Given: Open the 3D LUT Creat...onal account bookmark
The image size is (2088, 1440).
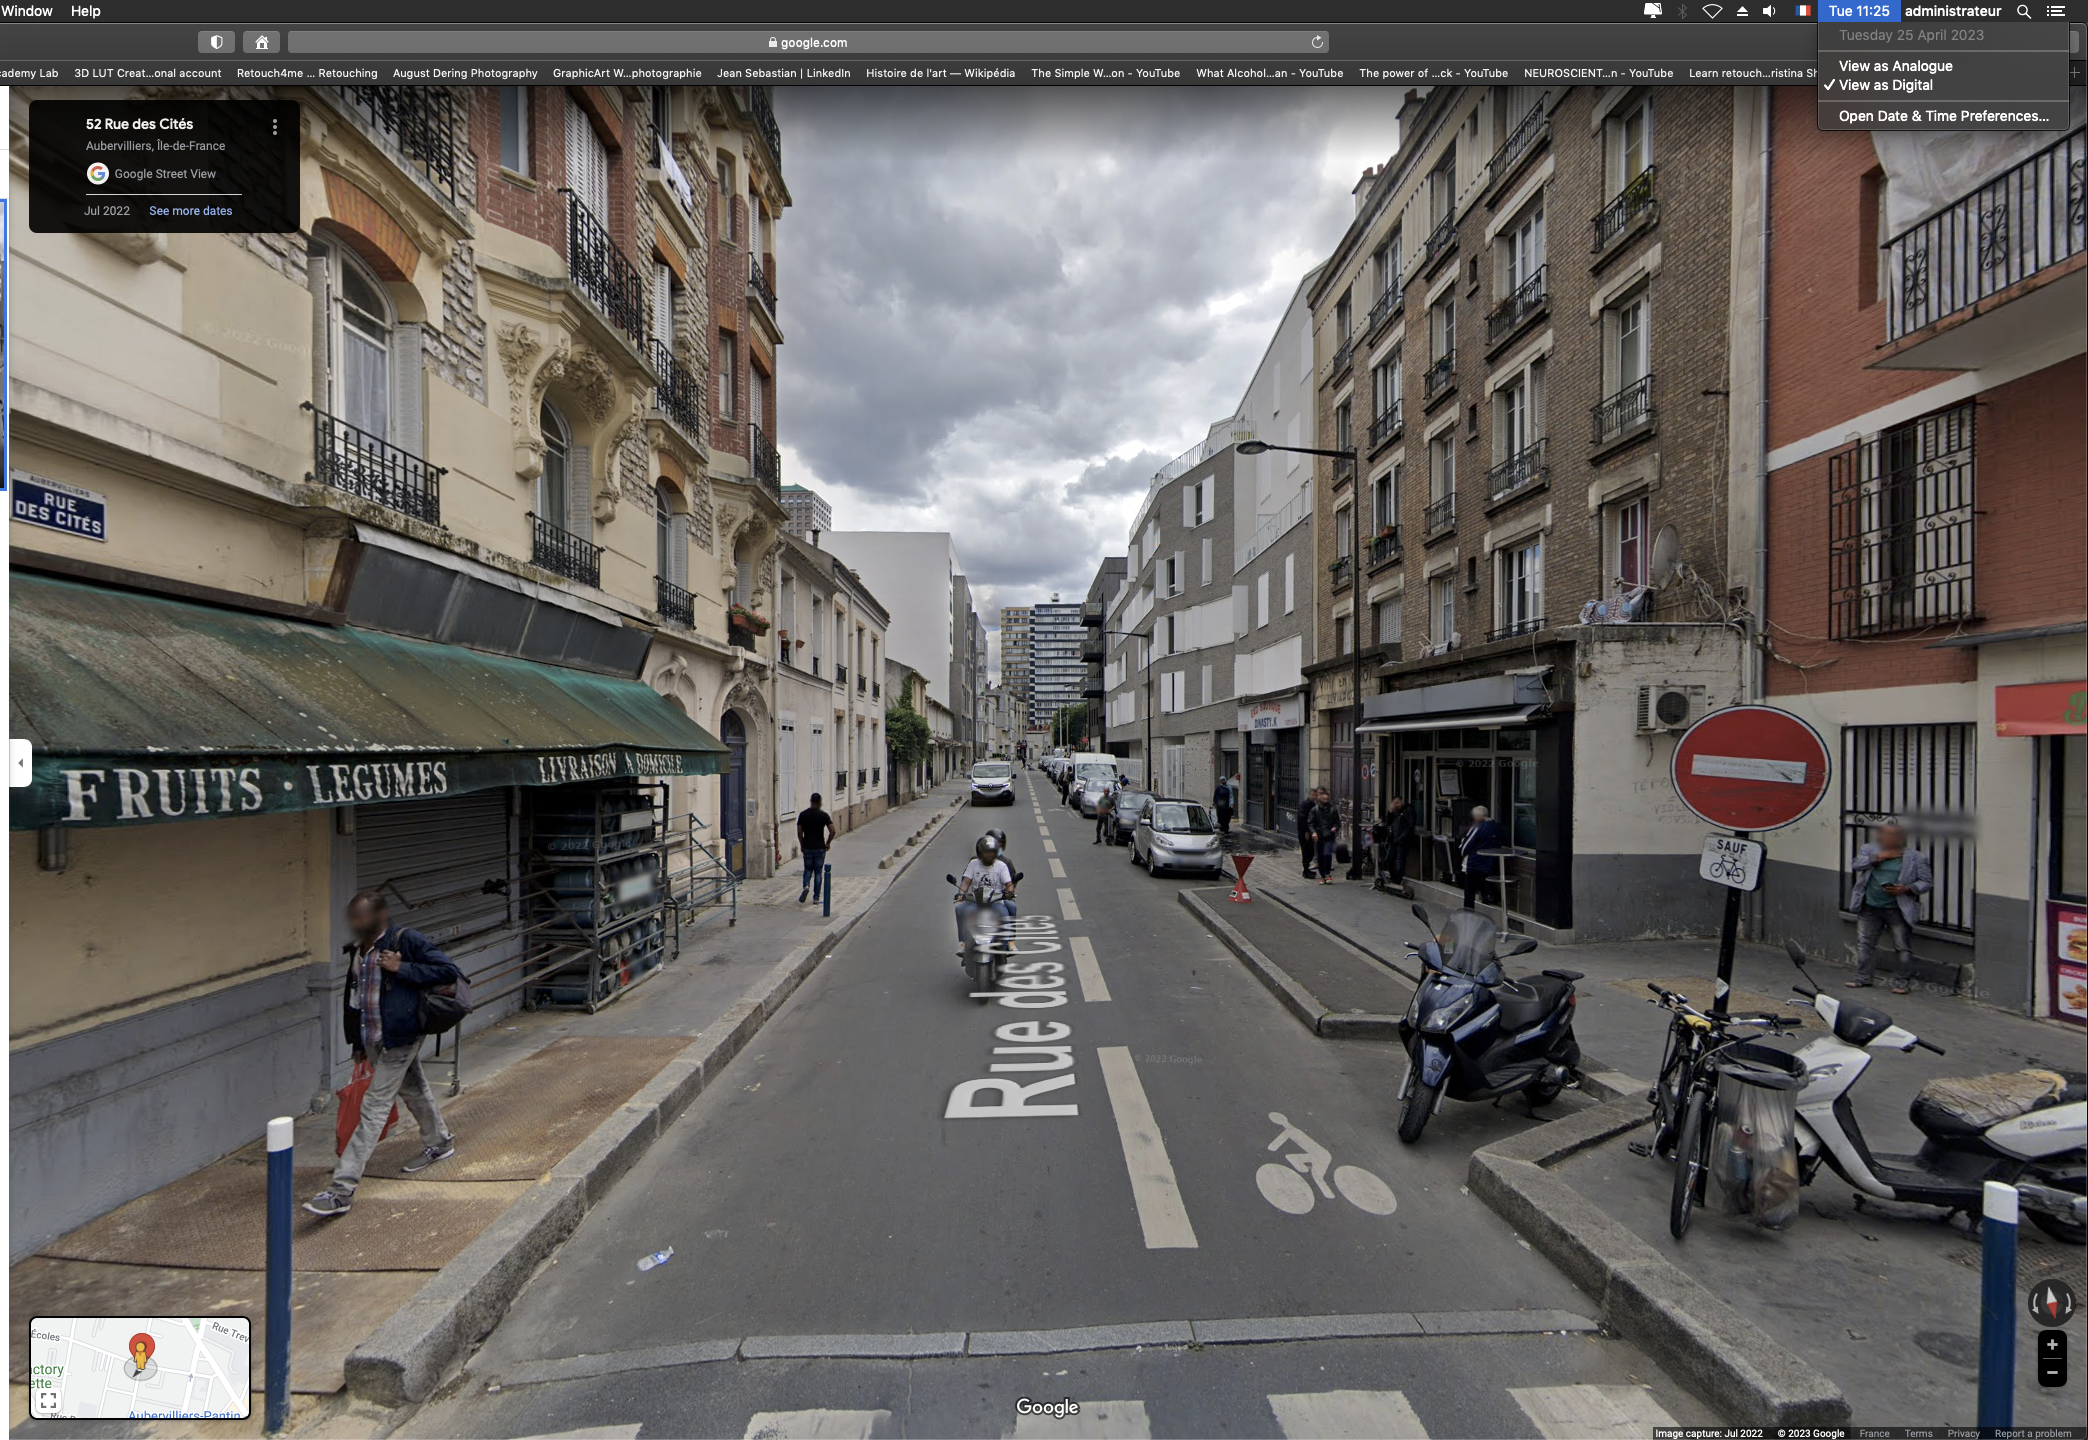Looking at the screenshot, I should click(x=147, y=73).
